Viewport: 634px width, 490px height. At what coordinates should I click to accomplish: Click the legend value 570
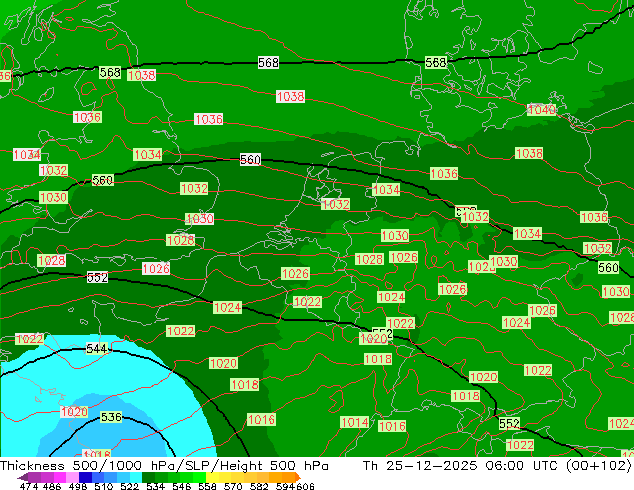[x=233, y=486]
